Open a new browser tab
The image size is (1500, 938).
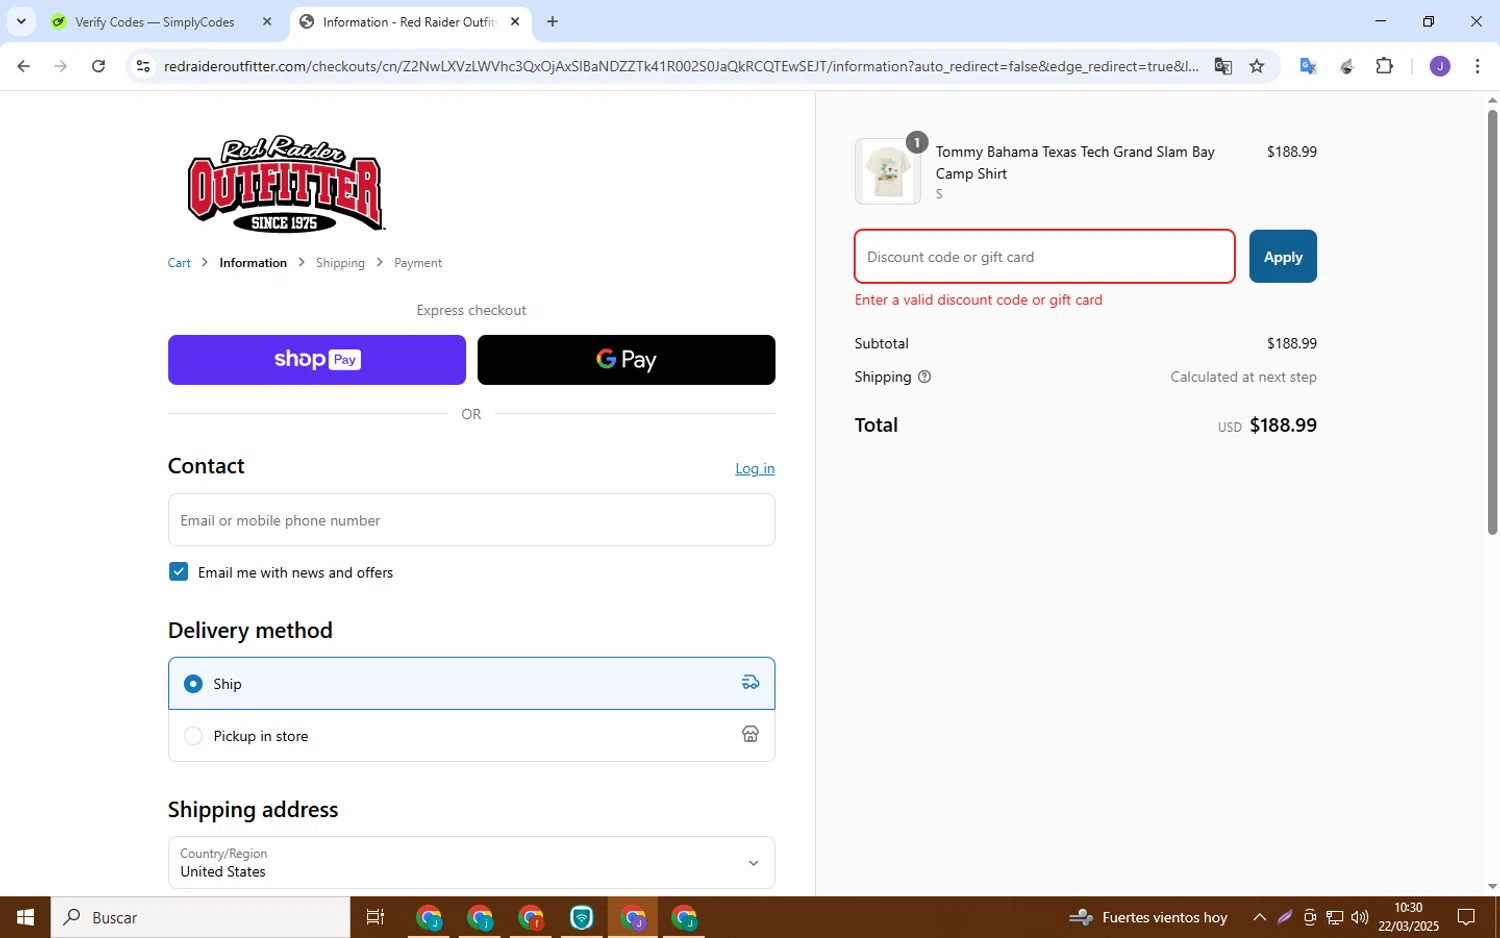tap(552, 21)
